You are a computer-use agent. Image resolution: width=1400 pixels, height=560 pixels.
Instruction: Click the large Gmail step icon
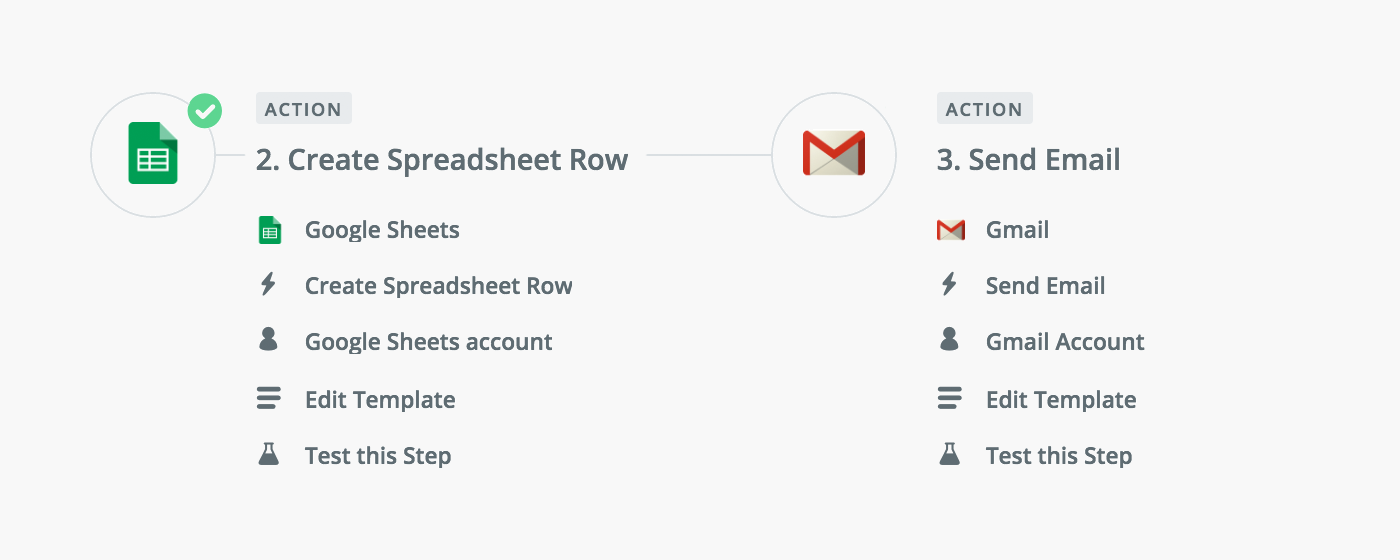pos(834,154)
